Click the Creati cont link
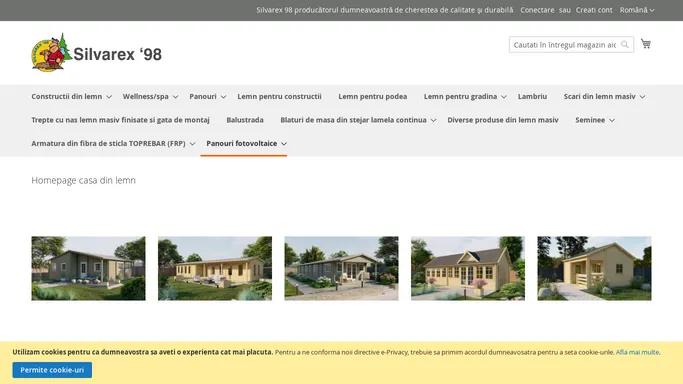 pyautogui.click(x=594, y=10)
